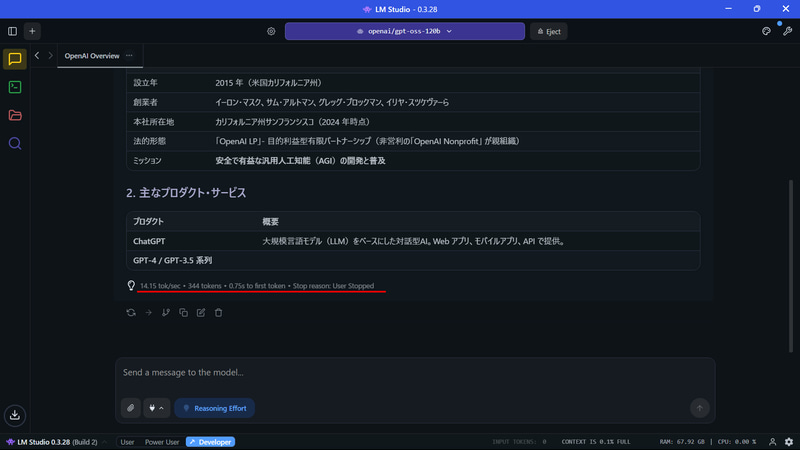Delete the assistant message

(218, 313)
